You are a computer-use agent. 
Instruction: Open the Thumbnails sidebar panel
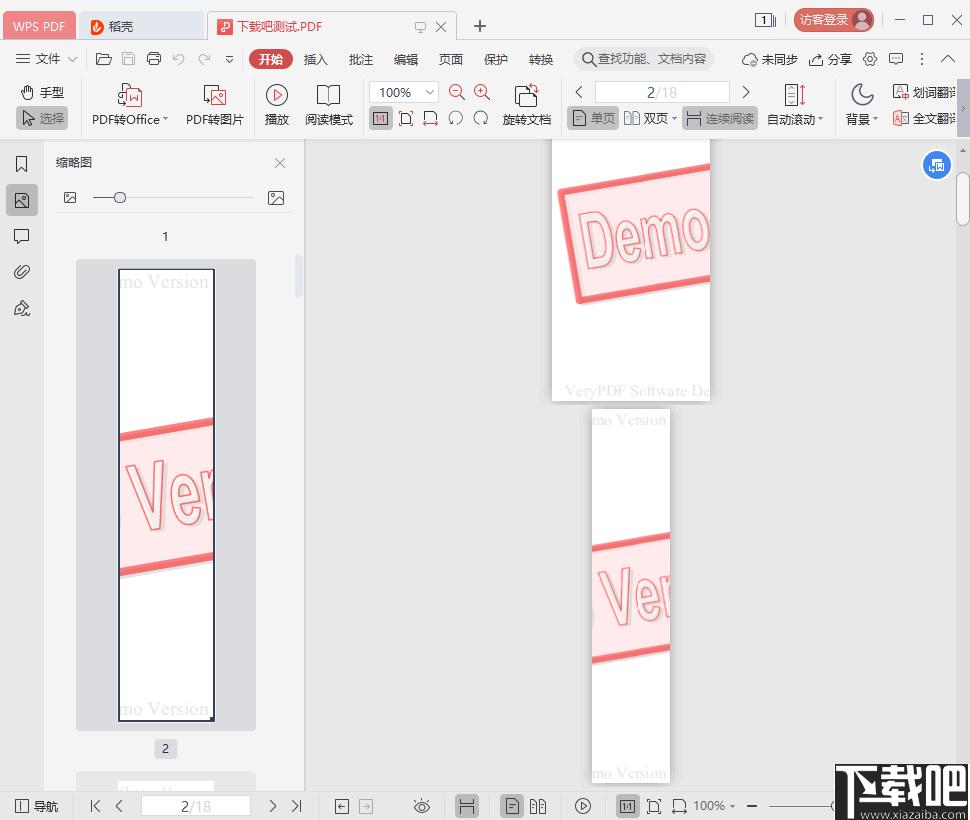click(x=22, y=200)
